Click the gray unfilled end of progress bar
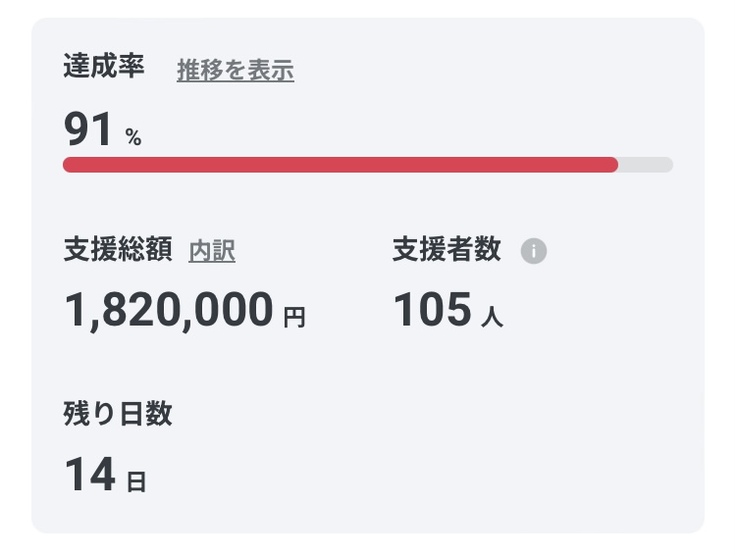This screenshot has width=736, height=555. point(646,165)
